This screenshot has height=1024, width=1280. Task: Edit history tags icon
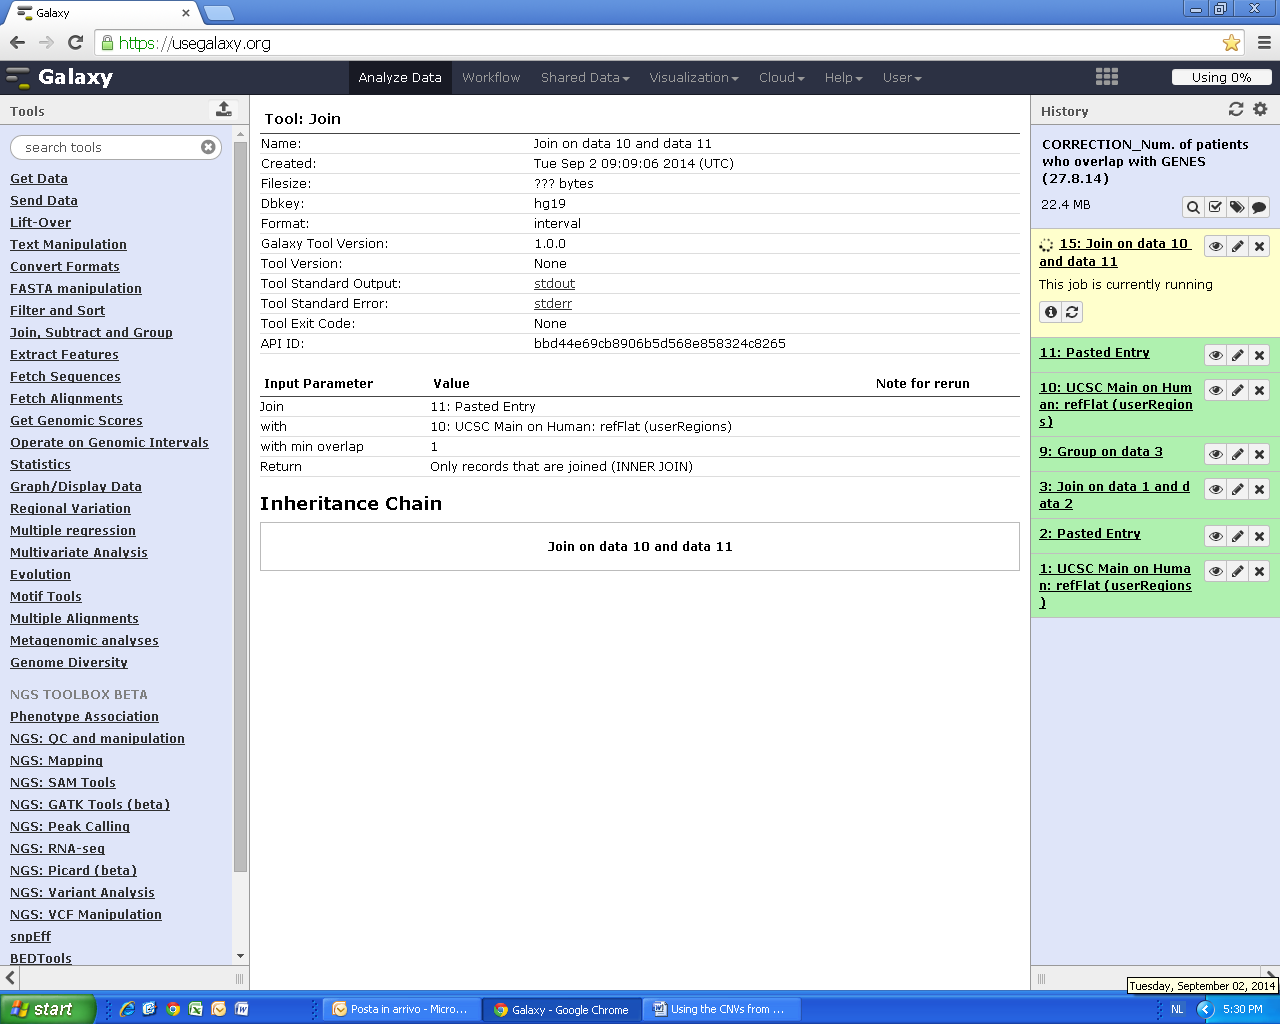(1237, 207)
